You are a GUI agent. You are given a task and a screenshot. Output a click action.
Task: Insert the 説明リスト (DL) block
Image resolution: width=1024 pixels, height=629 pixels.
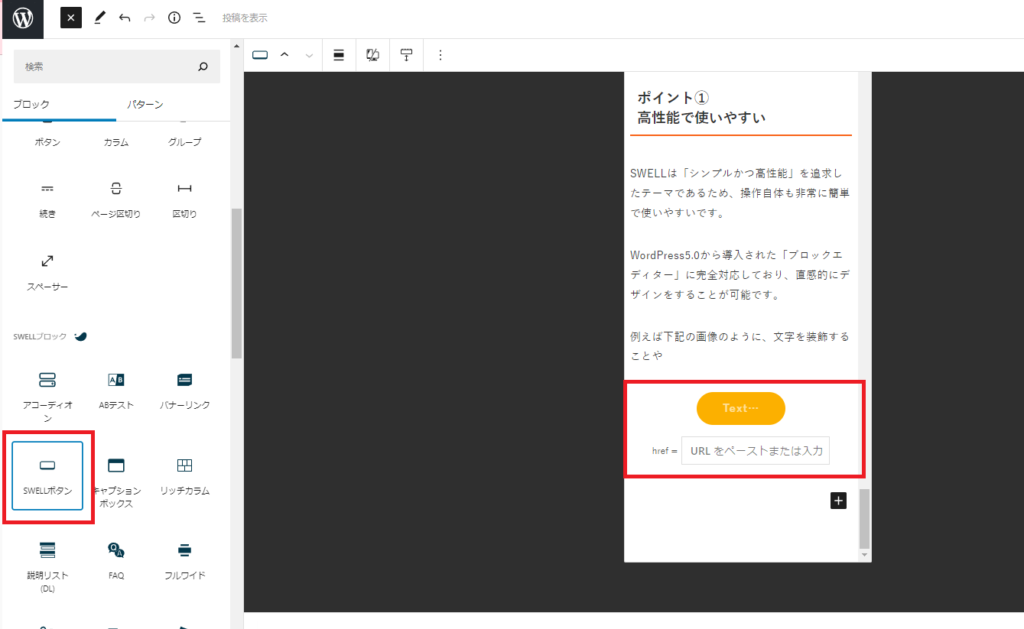click(47, 567)
